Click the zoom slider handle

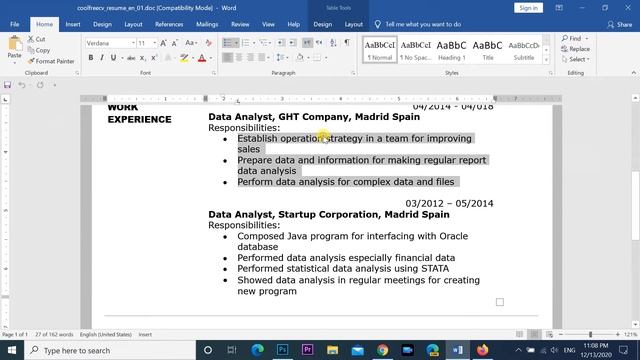[x=590, y=334]
